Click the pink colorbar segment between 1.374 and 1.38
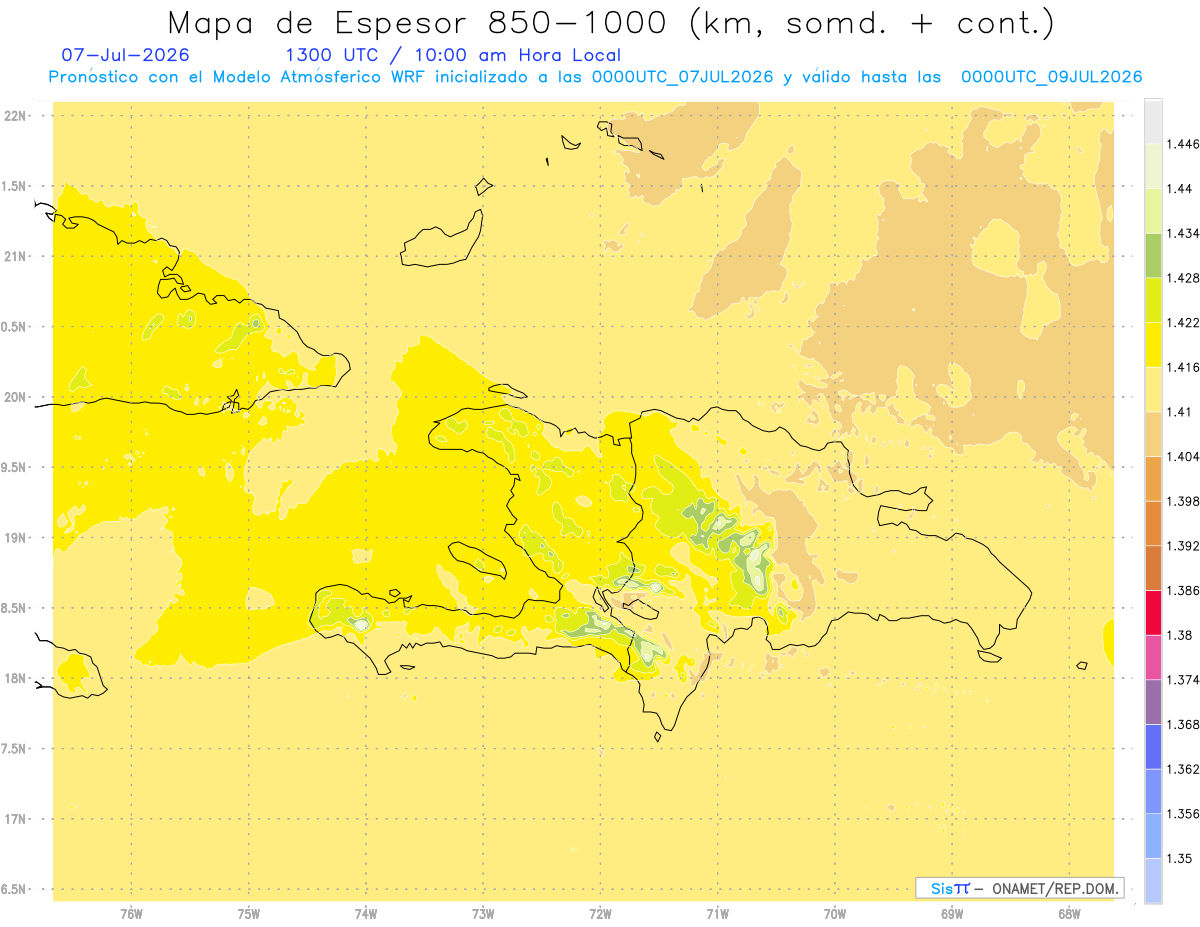 1153,657
